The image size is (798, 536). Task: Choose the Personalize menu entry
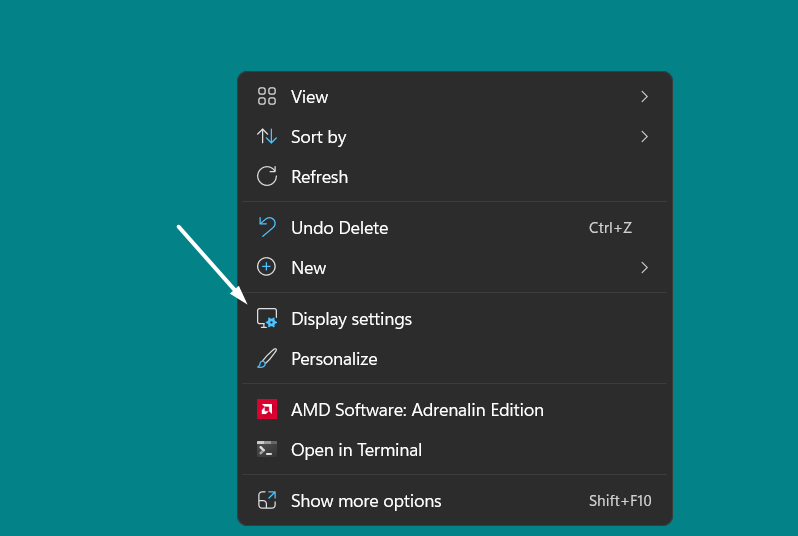[334, 359]
